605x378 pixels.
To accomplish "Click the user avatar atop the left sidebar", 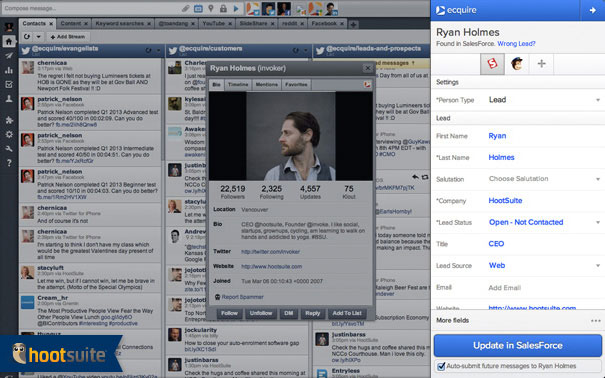I will [9, 27].
